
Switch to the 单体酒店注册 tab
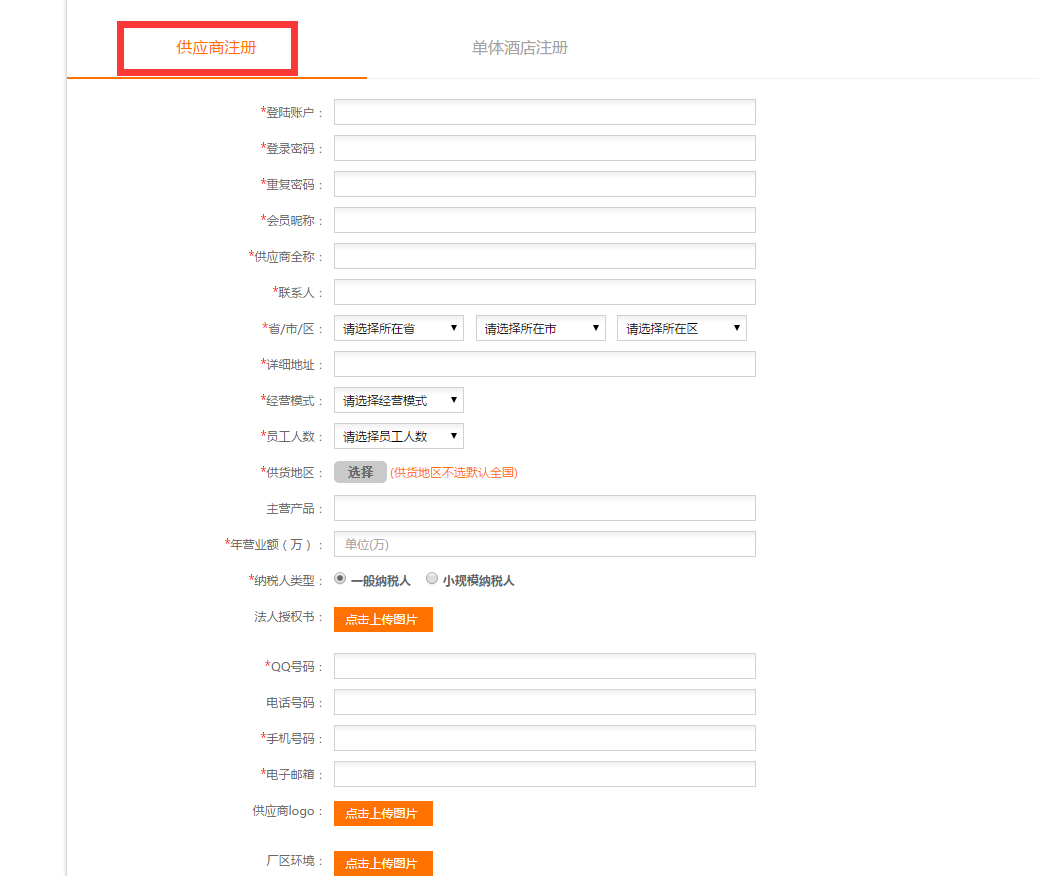(x=520, y=48)
